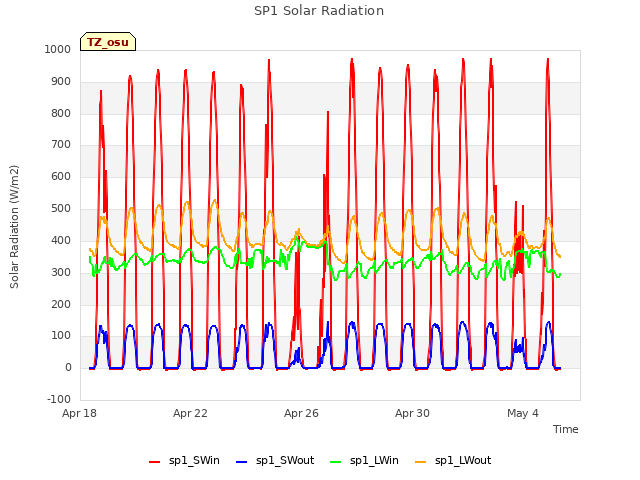The width and height of the screenshot is (640, 480).
Task: Click the 600 y-axis tick label
Action: click(x=61, y=176)
